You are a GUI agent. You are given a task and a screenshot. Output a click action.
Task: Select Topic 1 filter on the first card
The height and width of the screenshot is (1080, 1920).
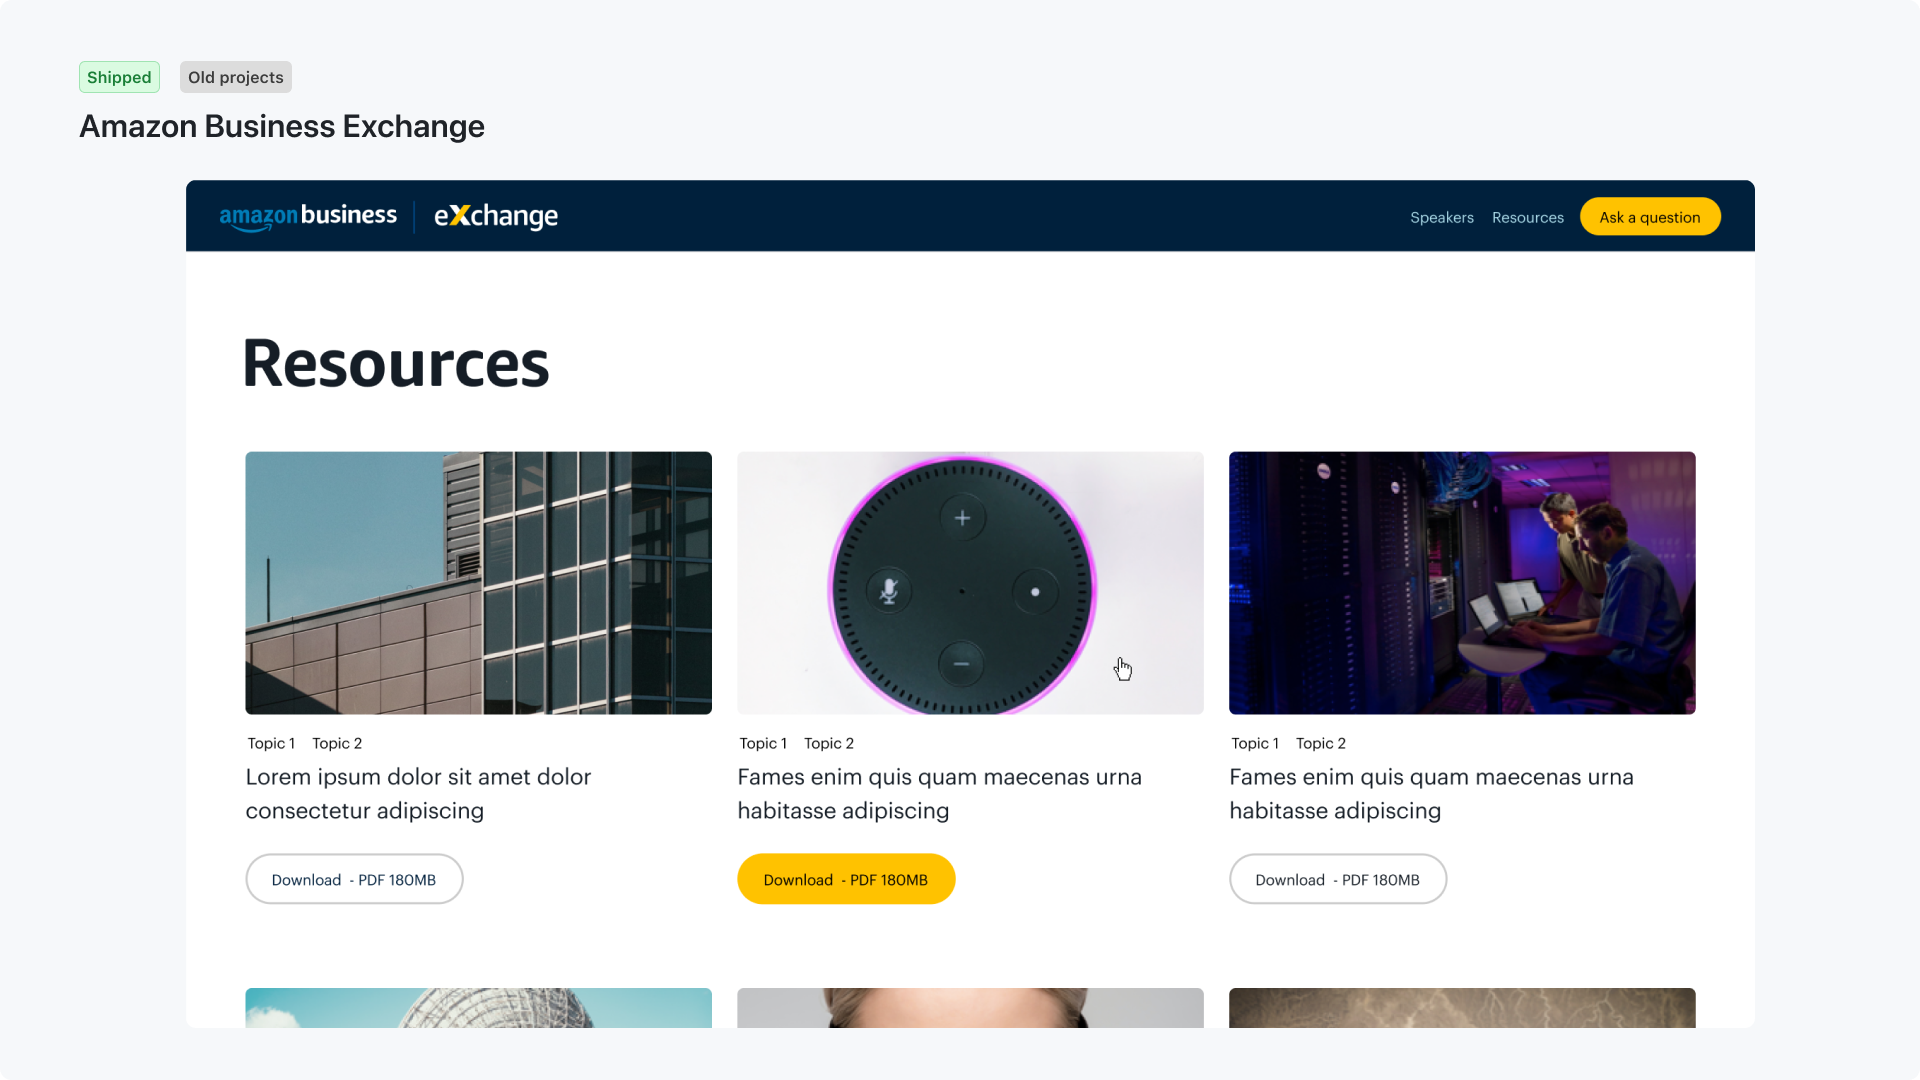click(271, 743)
